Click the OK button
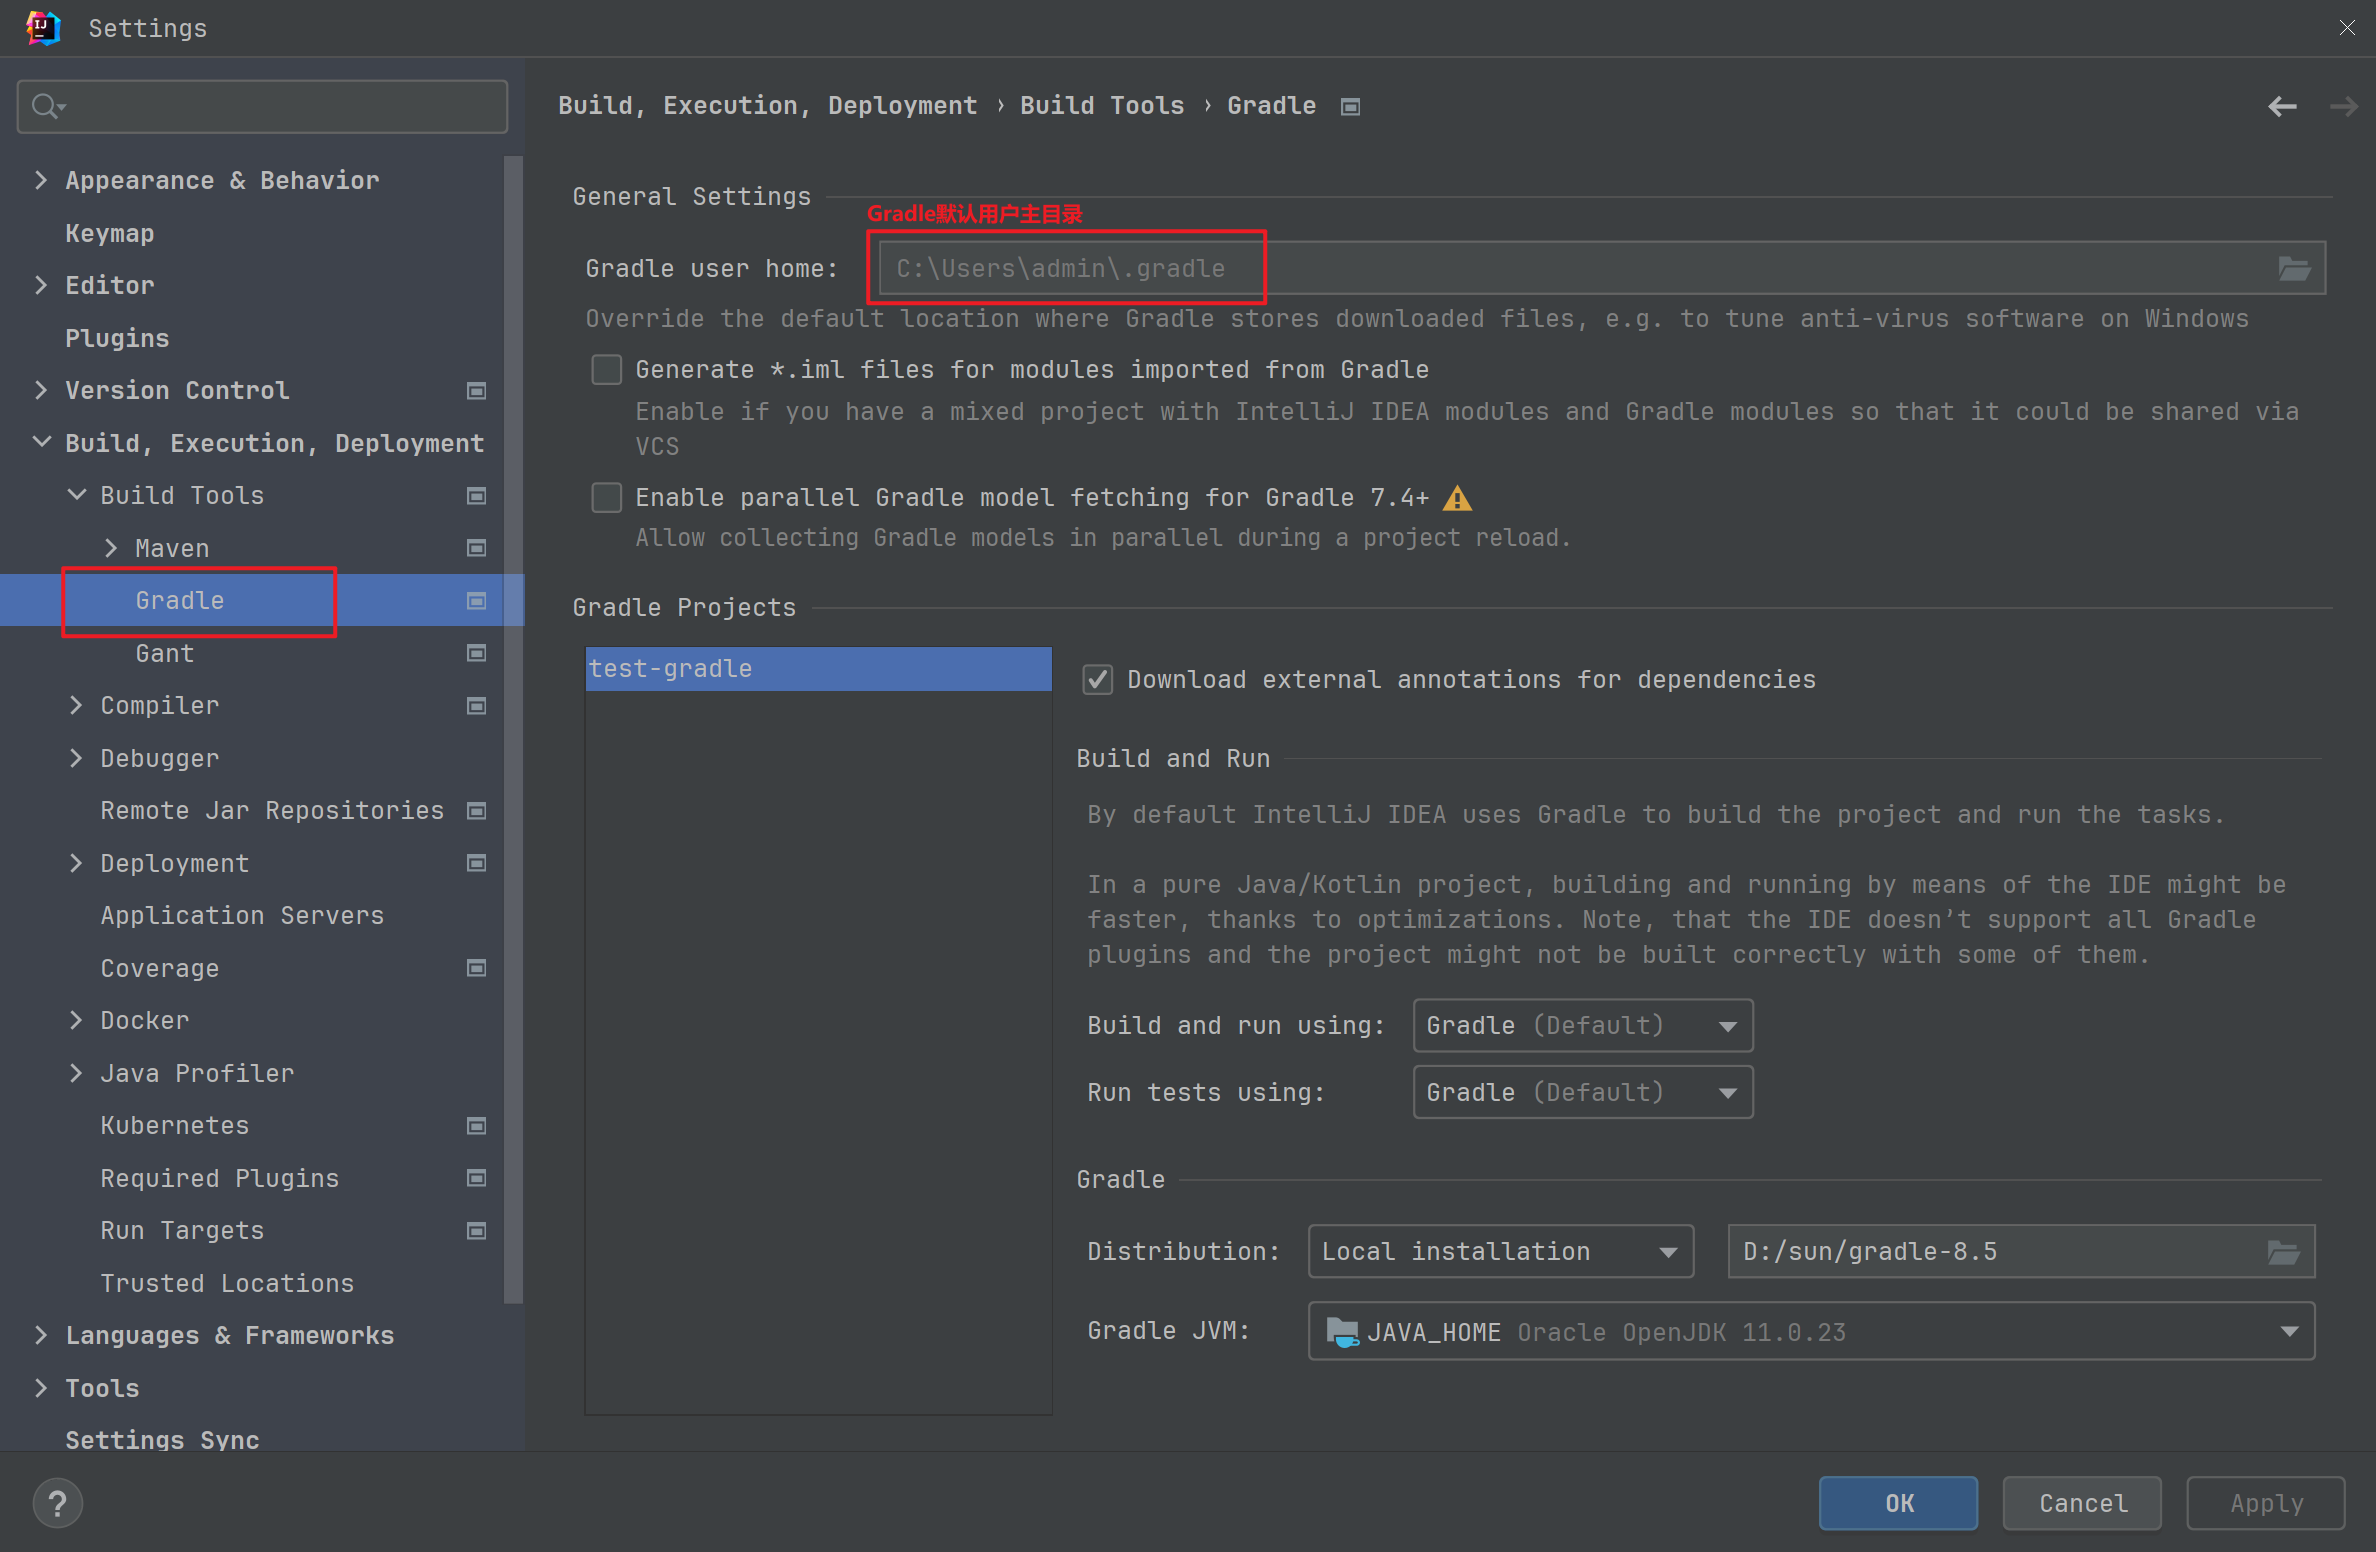 click(1898, 1503)
